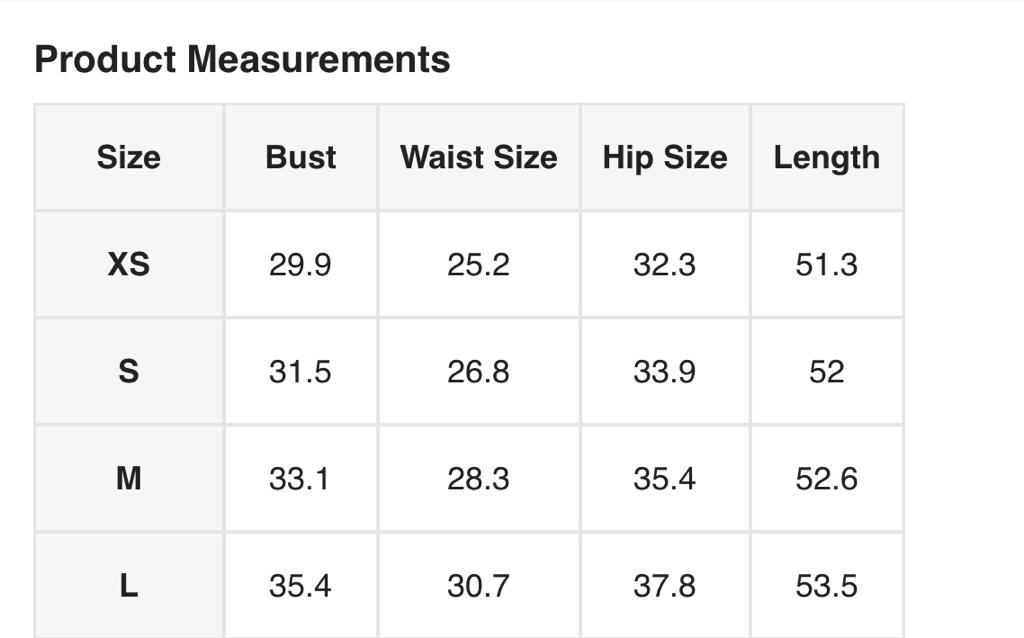Click the XS waist value 25.2
The height and width of the screenshot is (638, 1024).
478,265
